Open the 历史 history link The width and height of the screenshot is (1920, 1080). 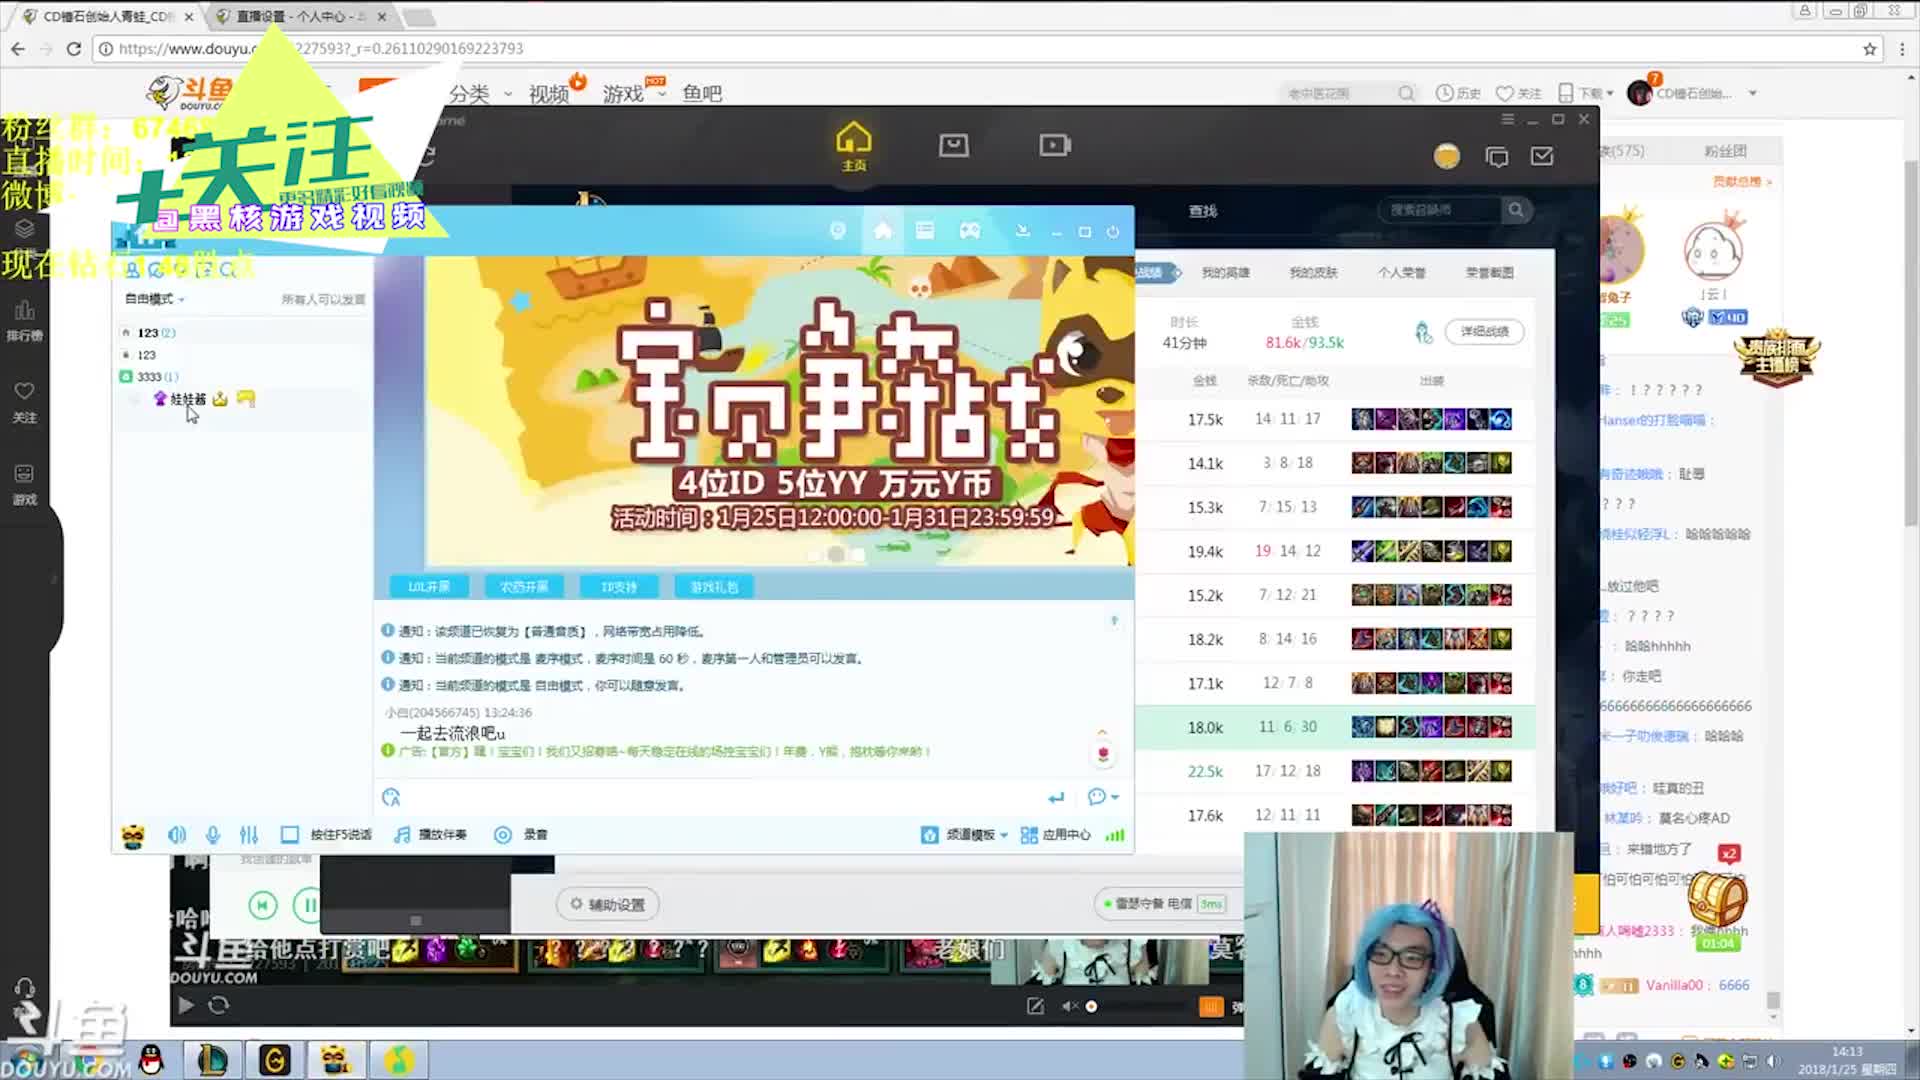[x=1458, y=93]
